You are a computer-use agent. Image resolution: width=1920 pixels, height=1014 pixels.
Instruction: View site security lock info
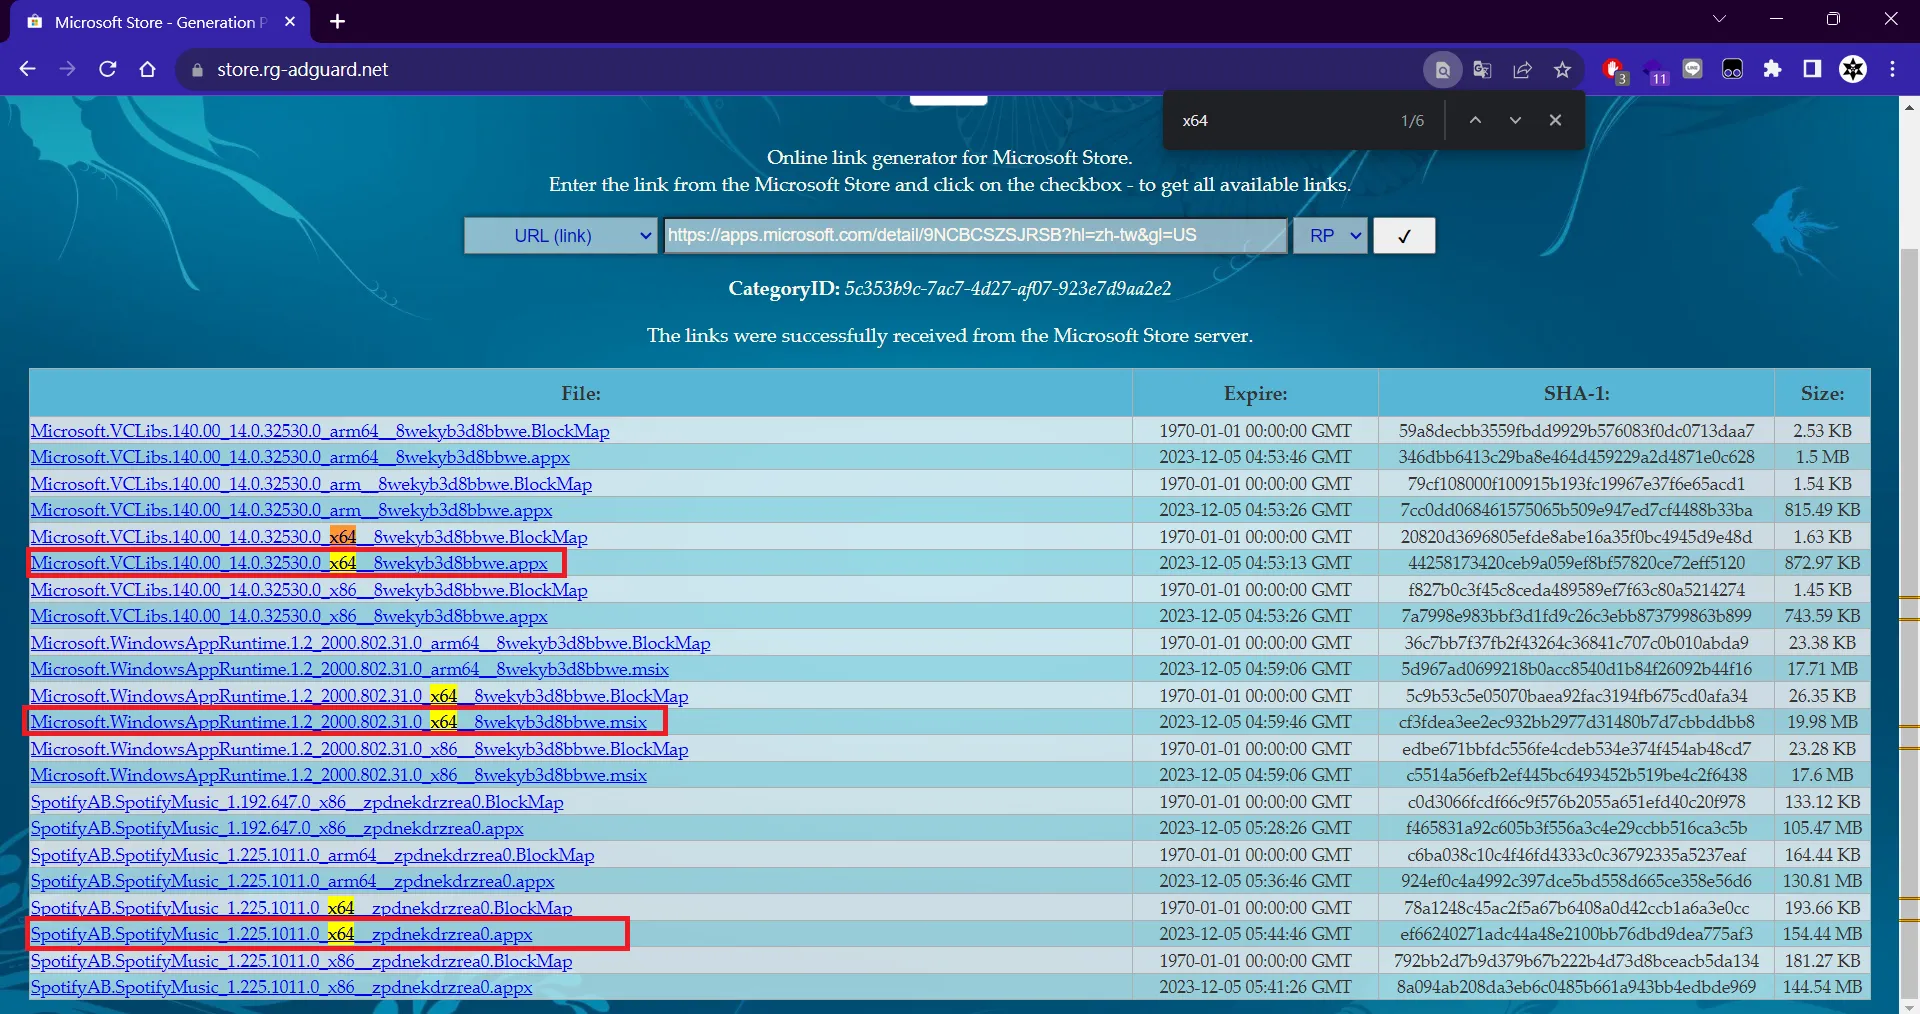(x=197, y=70)
